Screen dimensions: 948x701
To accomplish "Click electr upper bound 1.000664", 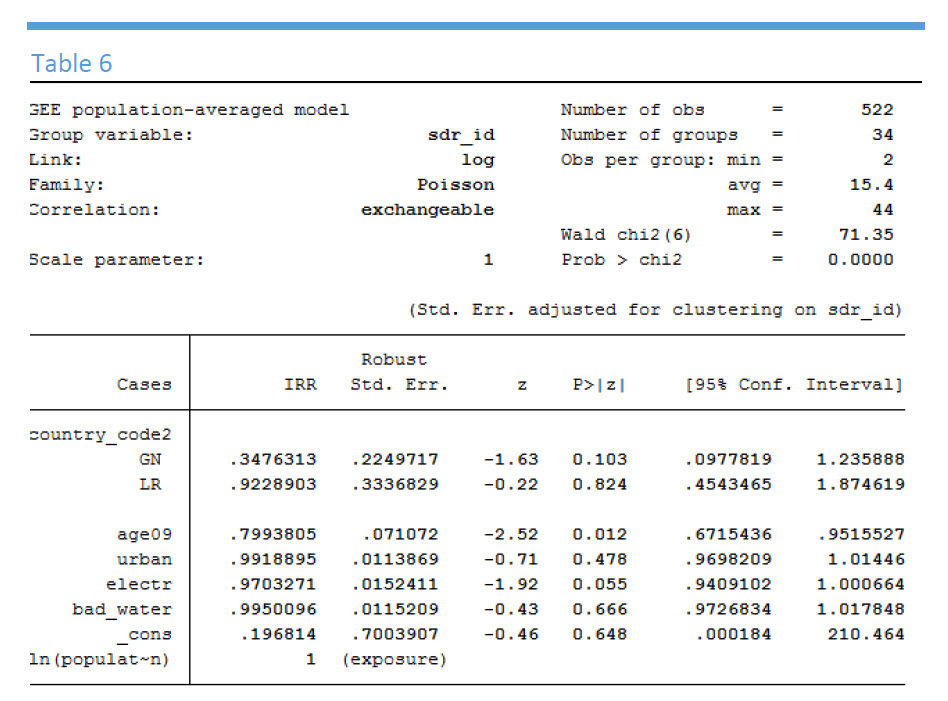I will tap(860, 584).
